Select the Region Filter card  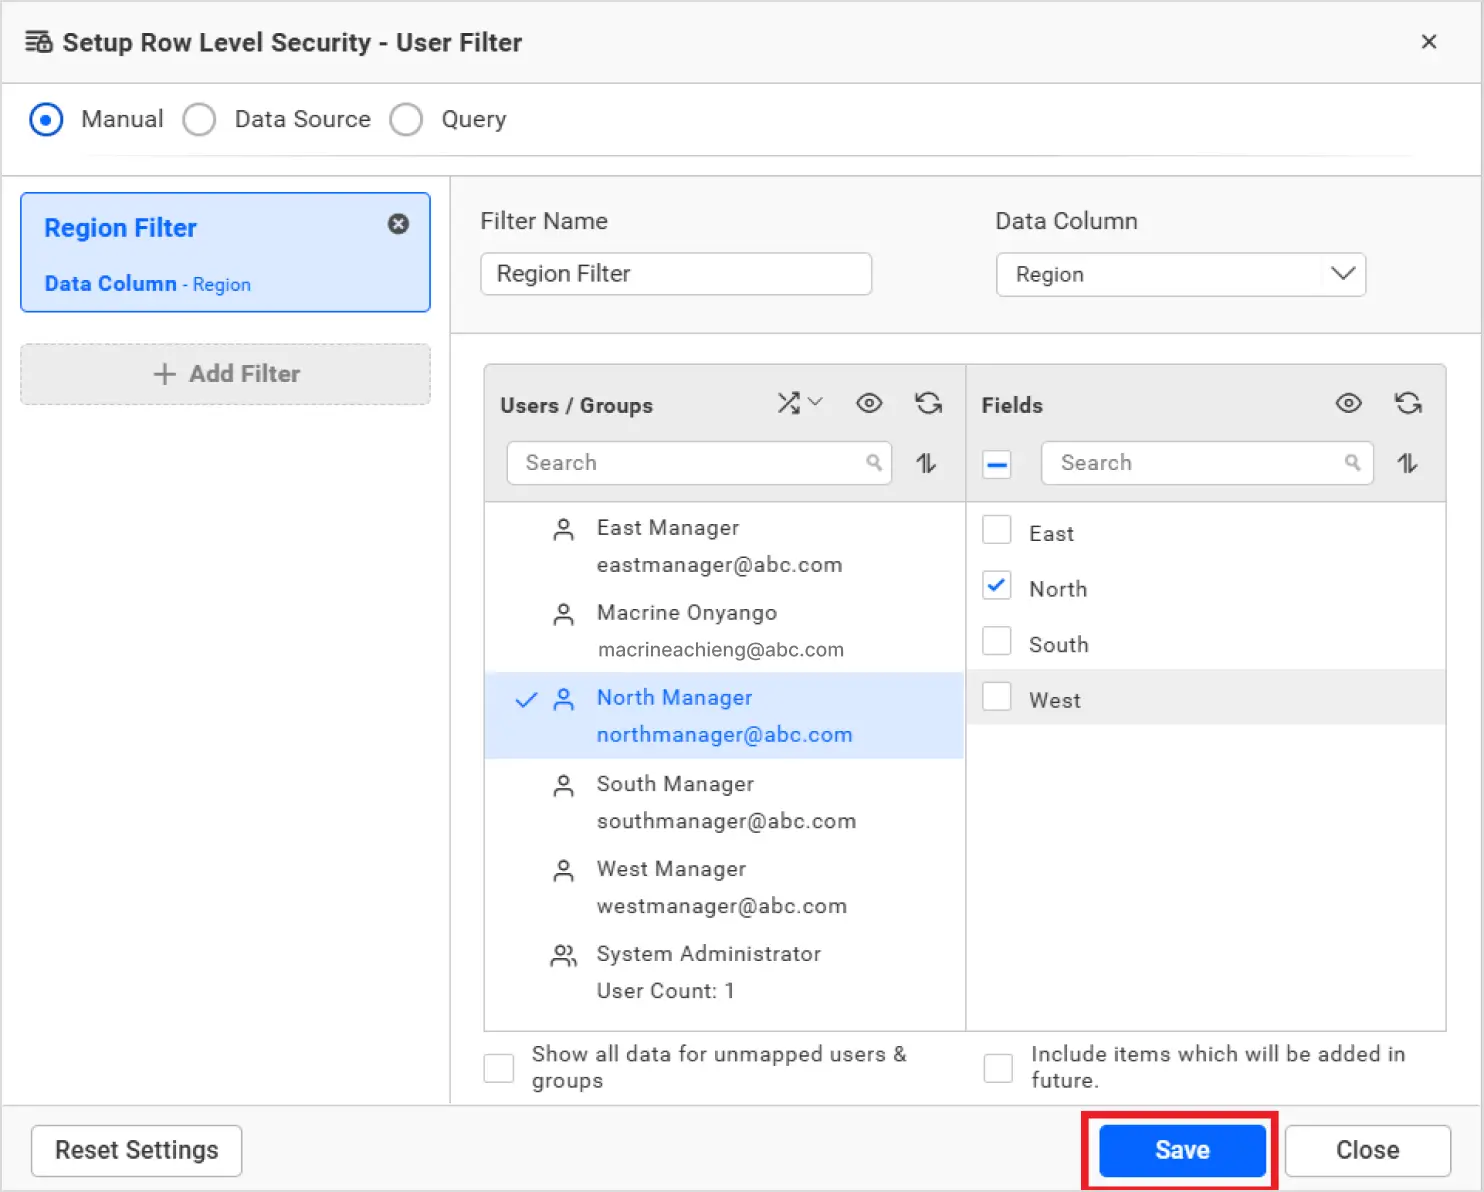[226, 252]
